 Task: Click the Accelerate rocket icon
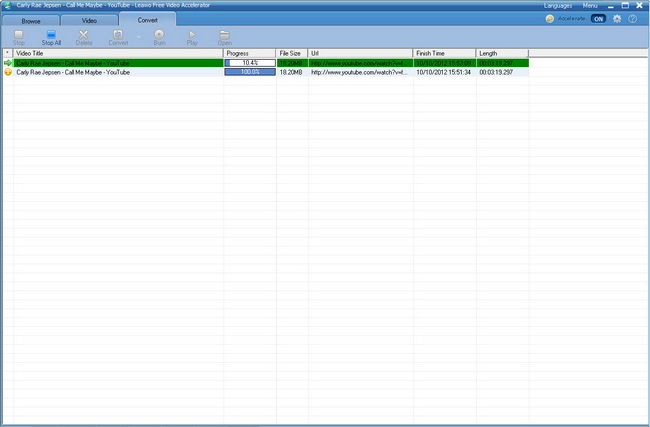click(x=550, y=19)
